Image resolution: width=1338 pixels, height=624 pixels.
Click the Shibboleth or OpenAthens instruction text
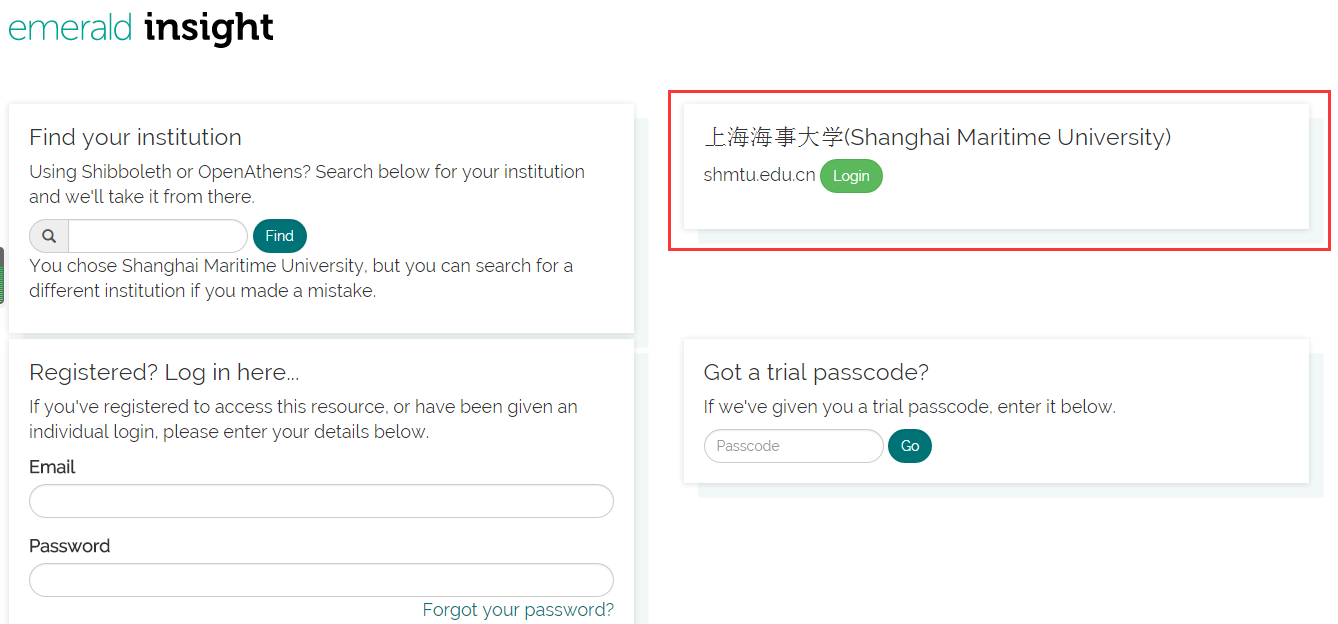pyautogui.click(x=307, y=184)
